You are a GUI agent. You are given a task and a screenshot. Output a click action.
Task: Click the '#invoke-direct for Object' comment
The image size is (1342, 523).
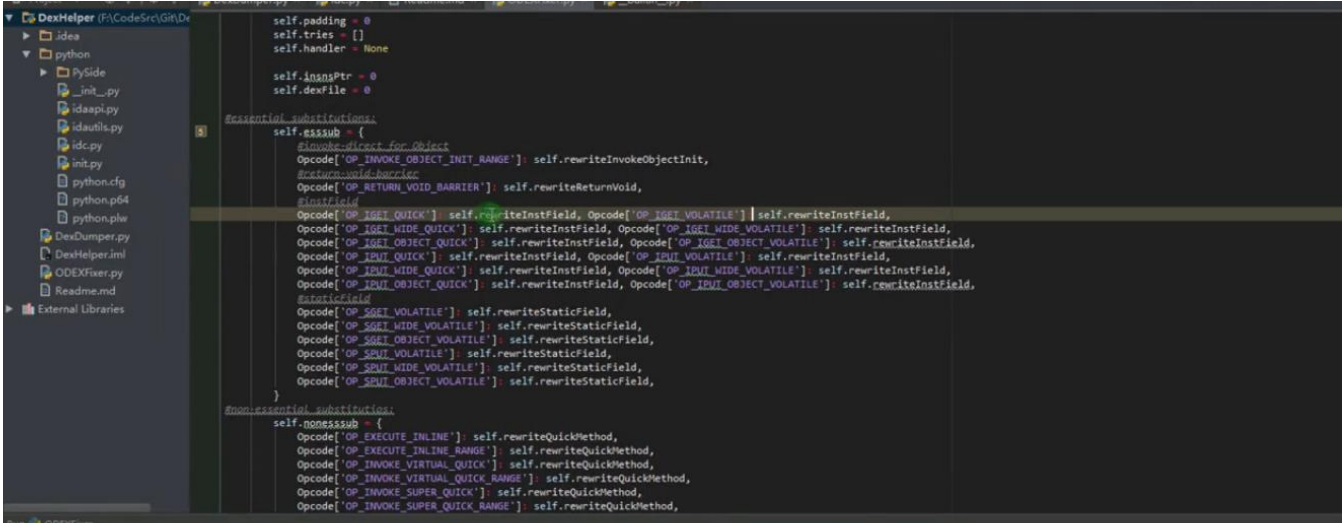[372, 145]
